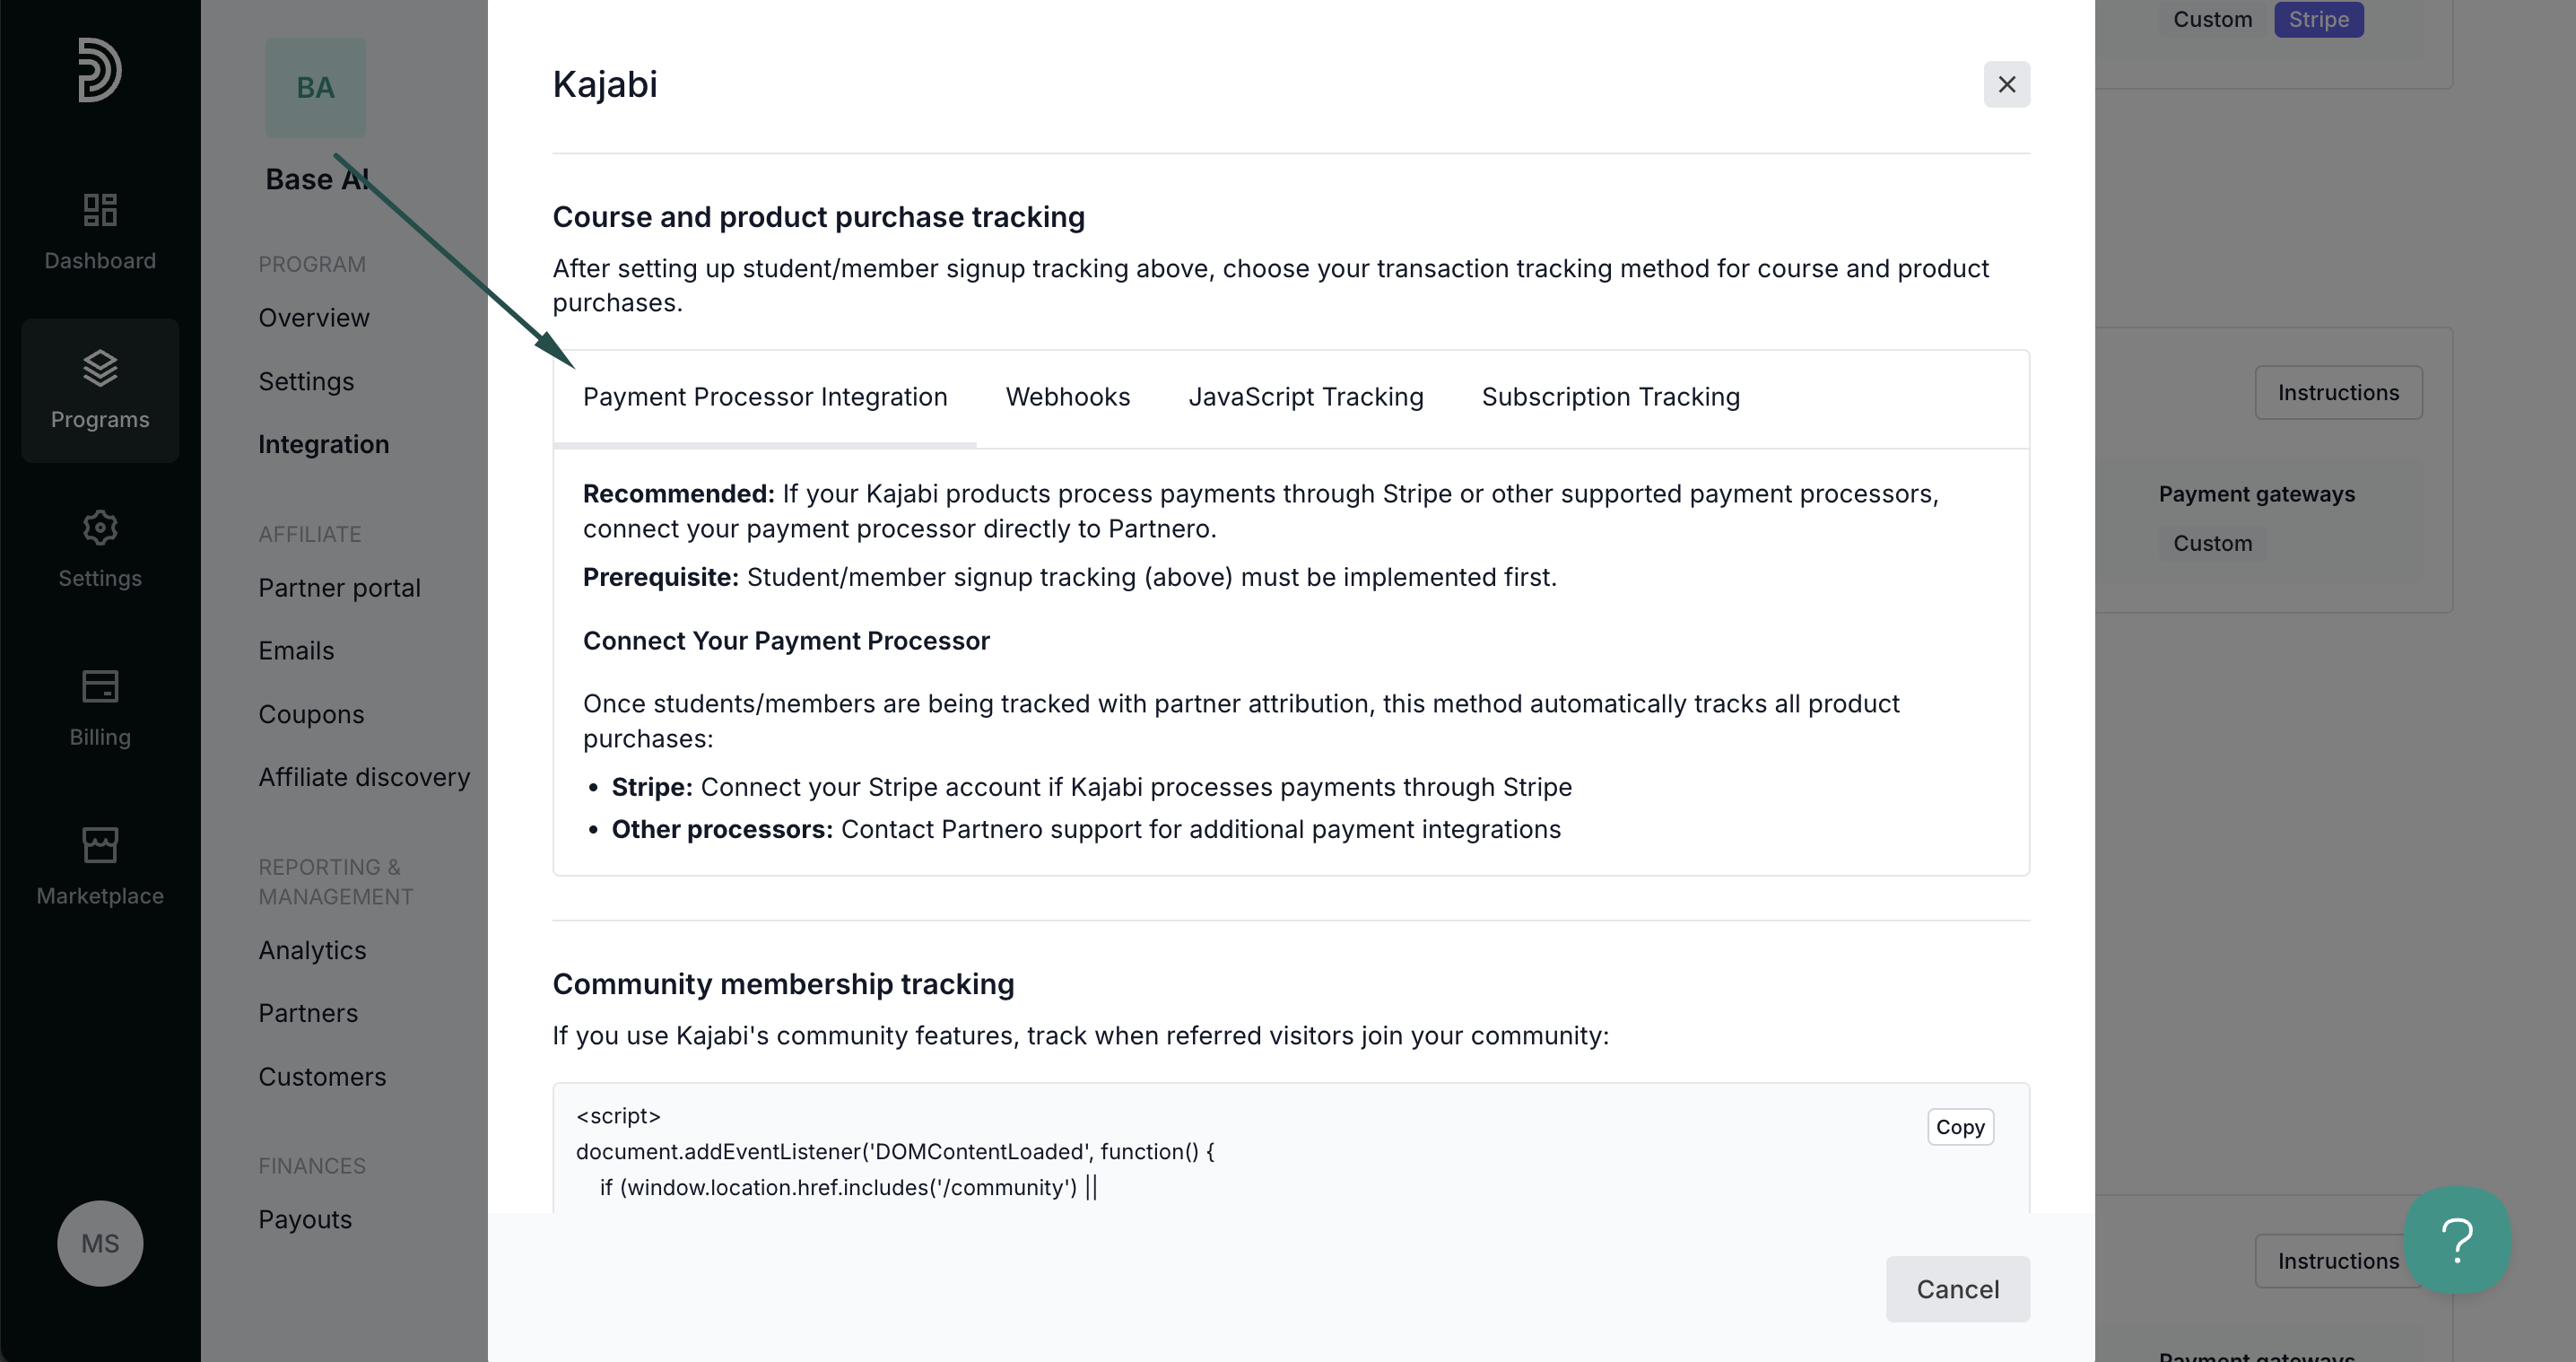Select the Subscription Tracking tab

click(1610, 397)
